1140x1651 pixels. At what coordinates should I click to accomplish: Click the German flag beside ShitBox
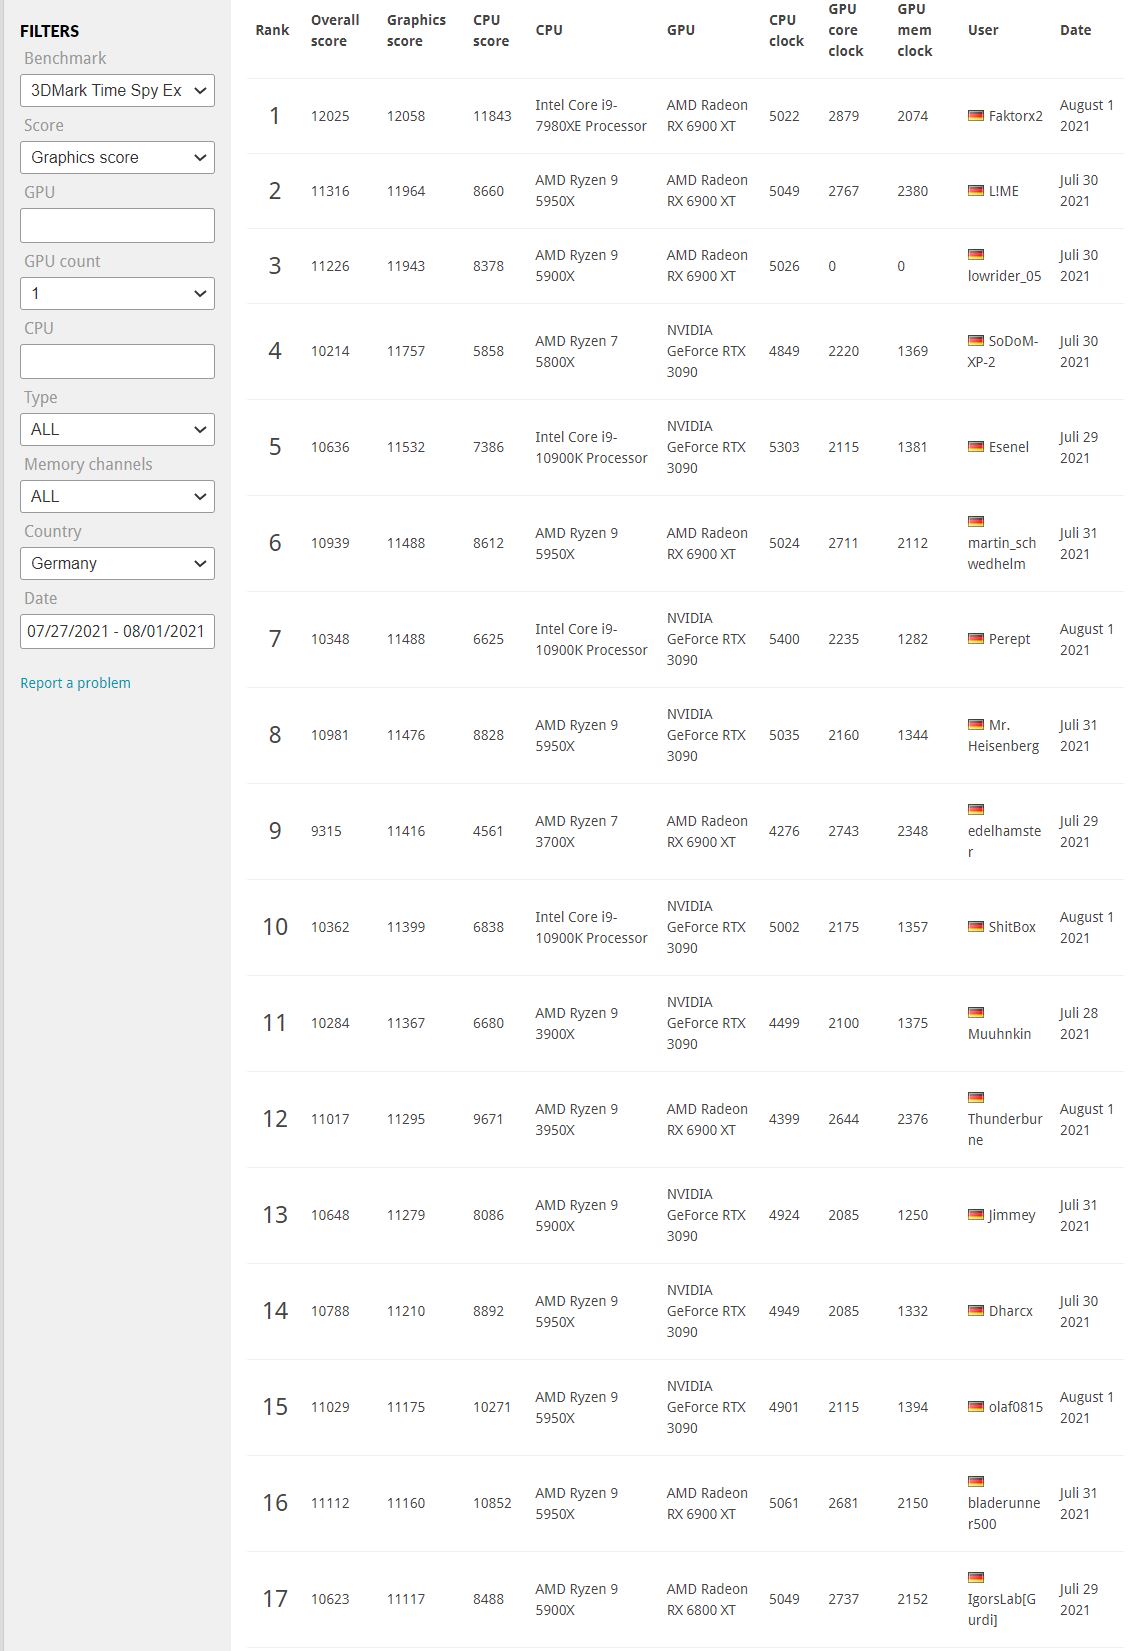976,926
